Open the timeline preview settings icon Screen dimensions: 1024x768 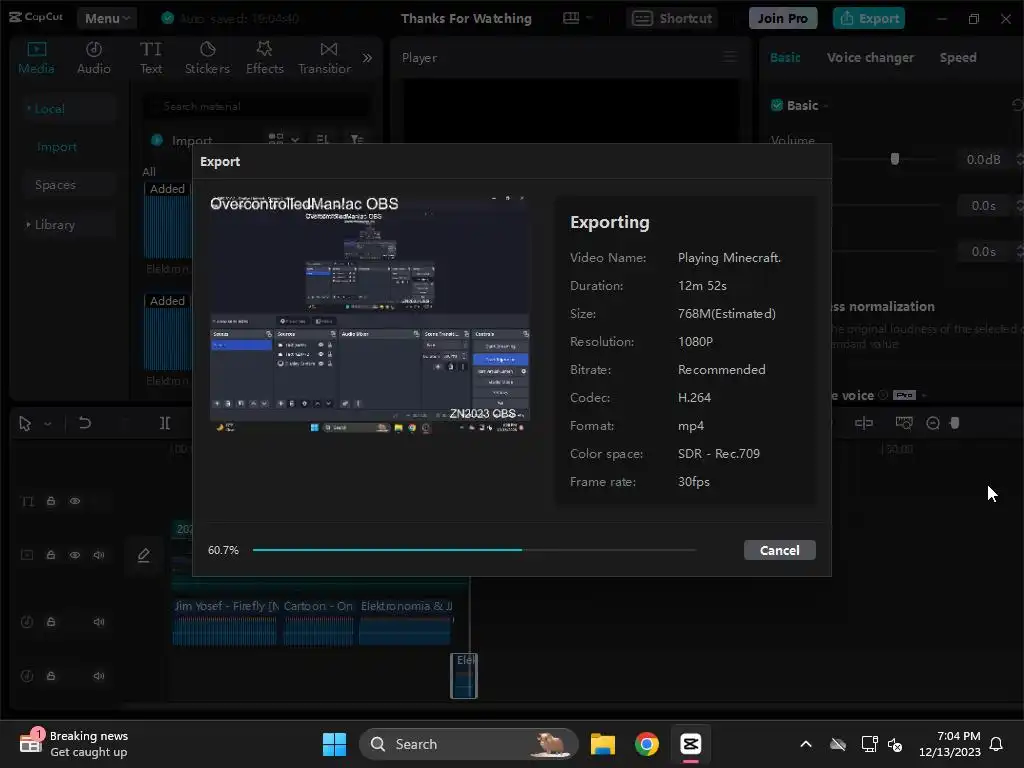point(904,423)
